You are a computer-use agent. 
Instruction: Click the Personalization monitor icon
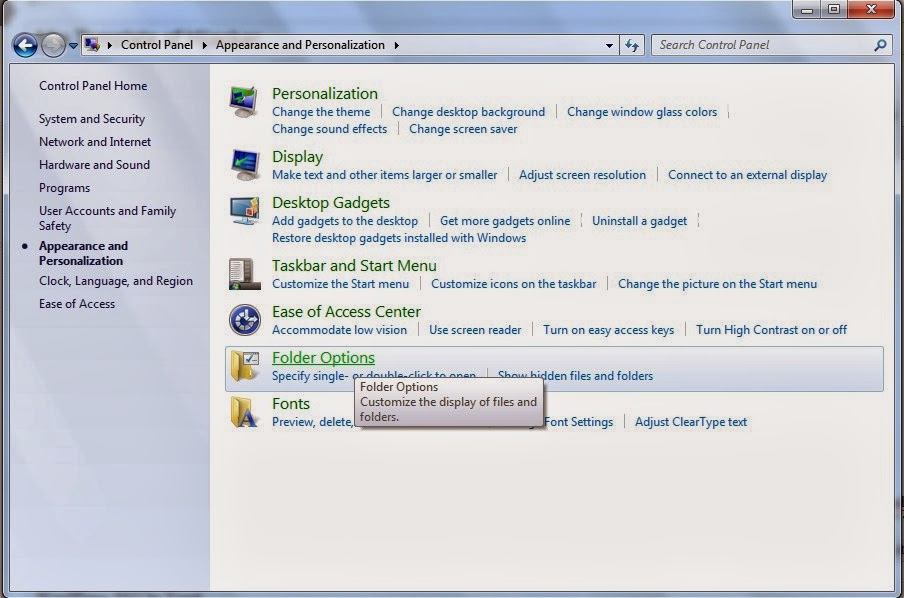[244, 101]
